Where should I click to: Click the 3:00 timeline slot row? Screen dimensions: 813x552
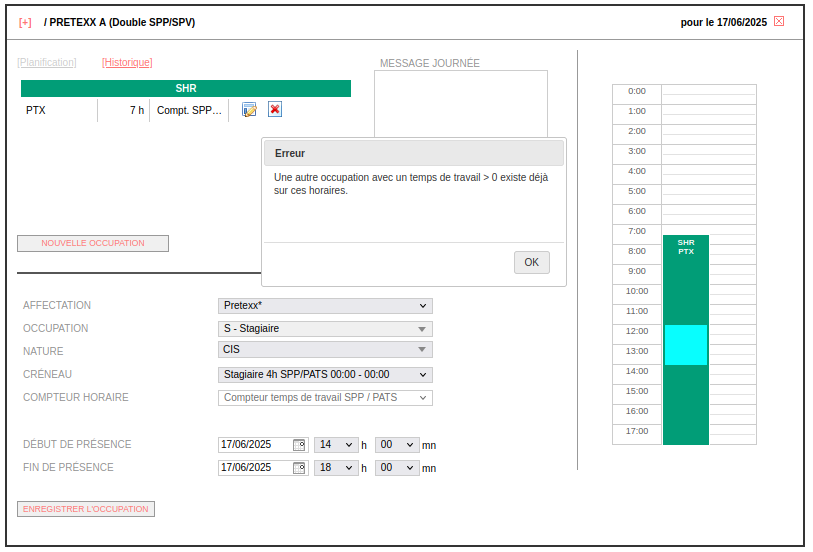[x=709, y=154]
